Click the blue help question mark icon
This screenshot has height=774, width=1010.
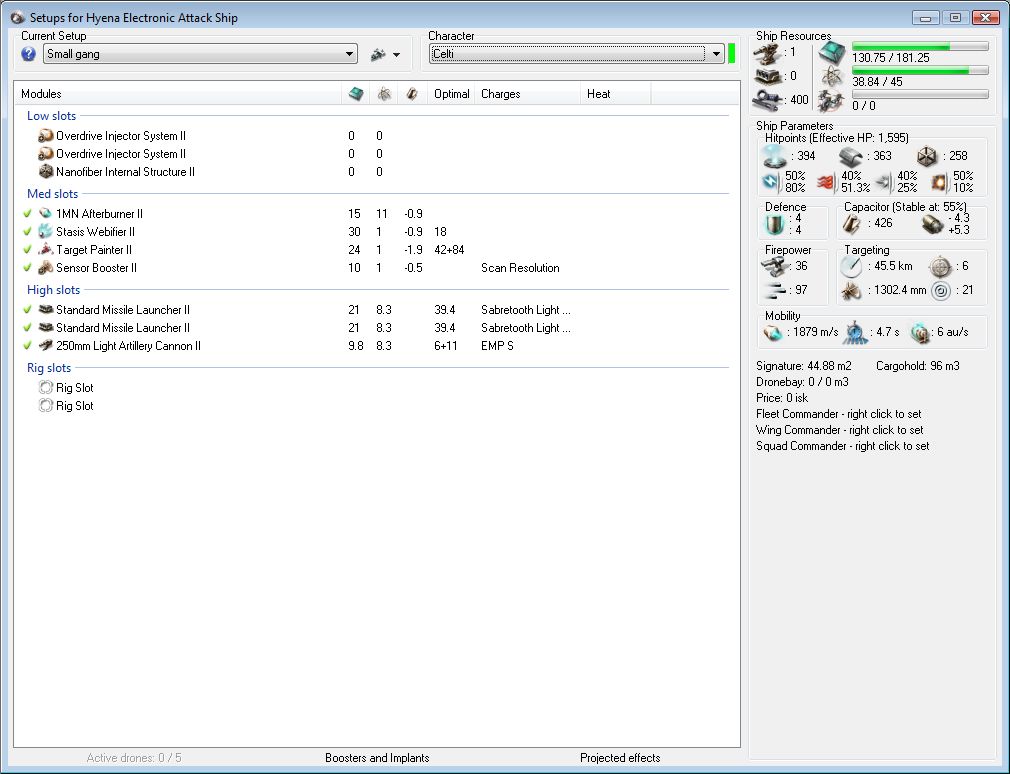click(28, 54)
